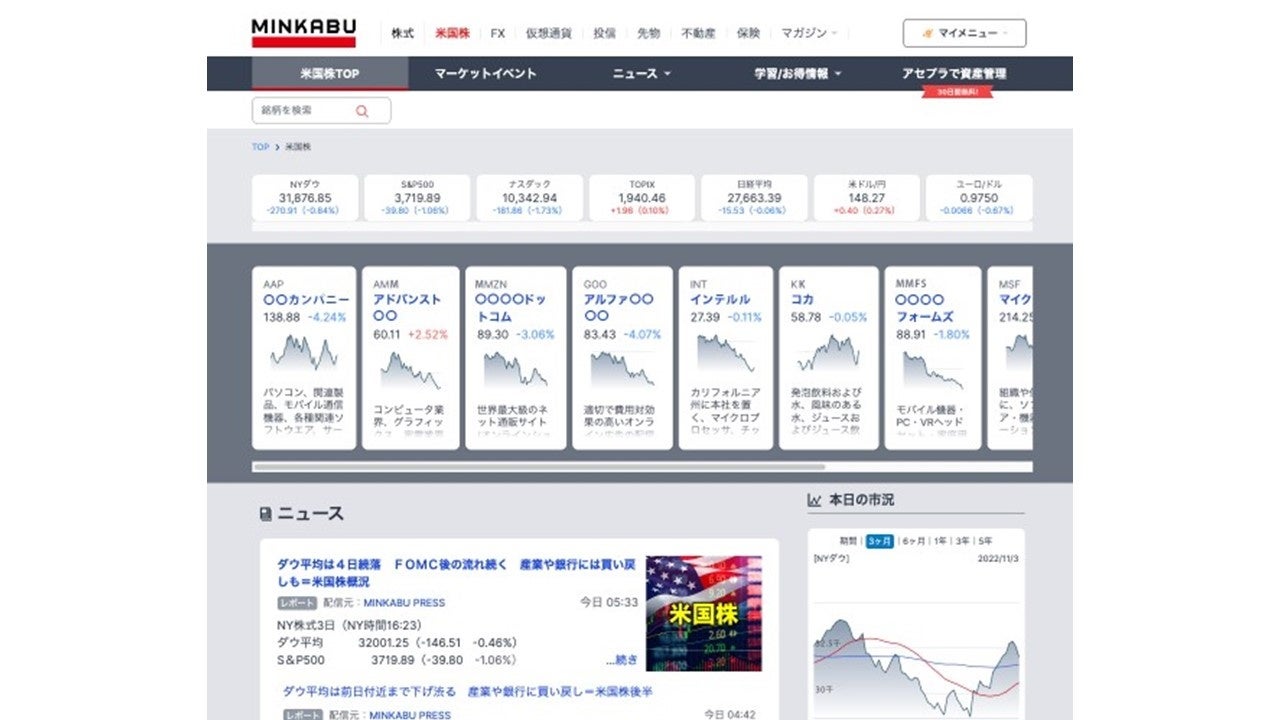
Task: Open the マイメニュー dropdown
Action: tap(964, 33)
